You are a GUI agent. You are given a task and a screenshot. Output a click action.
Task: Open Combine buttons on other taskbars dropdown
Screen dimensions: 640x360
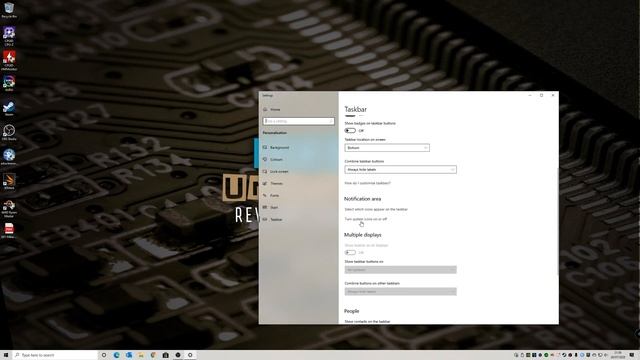tap(400, 291)
